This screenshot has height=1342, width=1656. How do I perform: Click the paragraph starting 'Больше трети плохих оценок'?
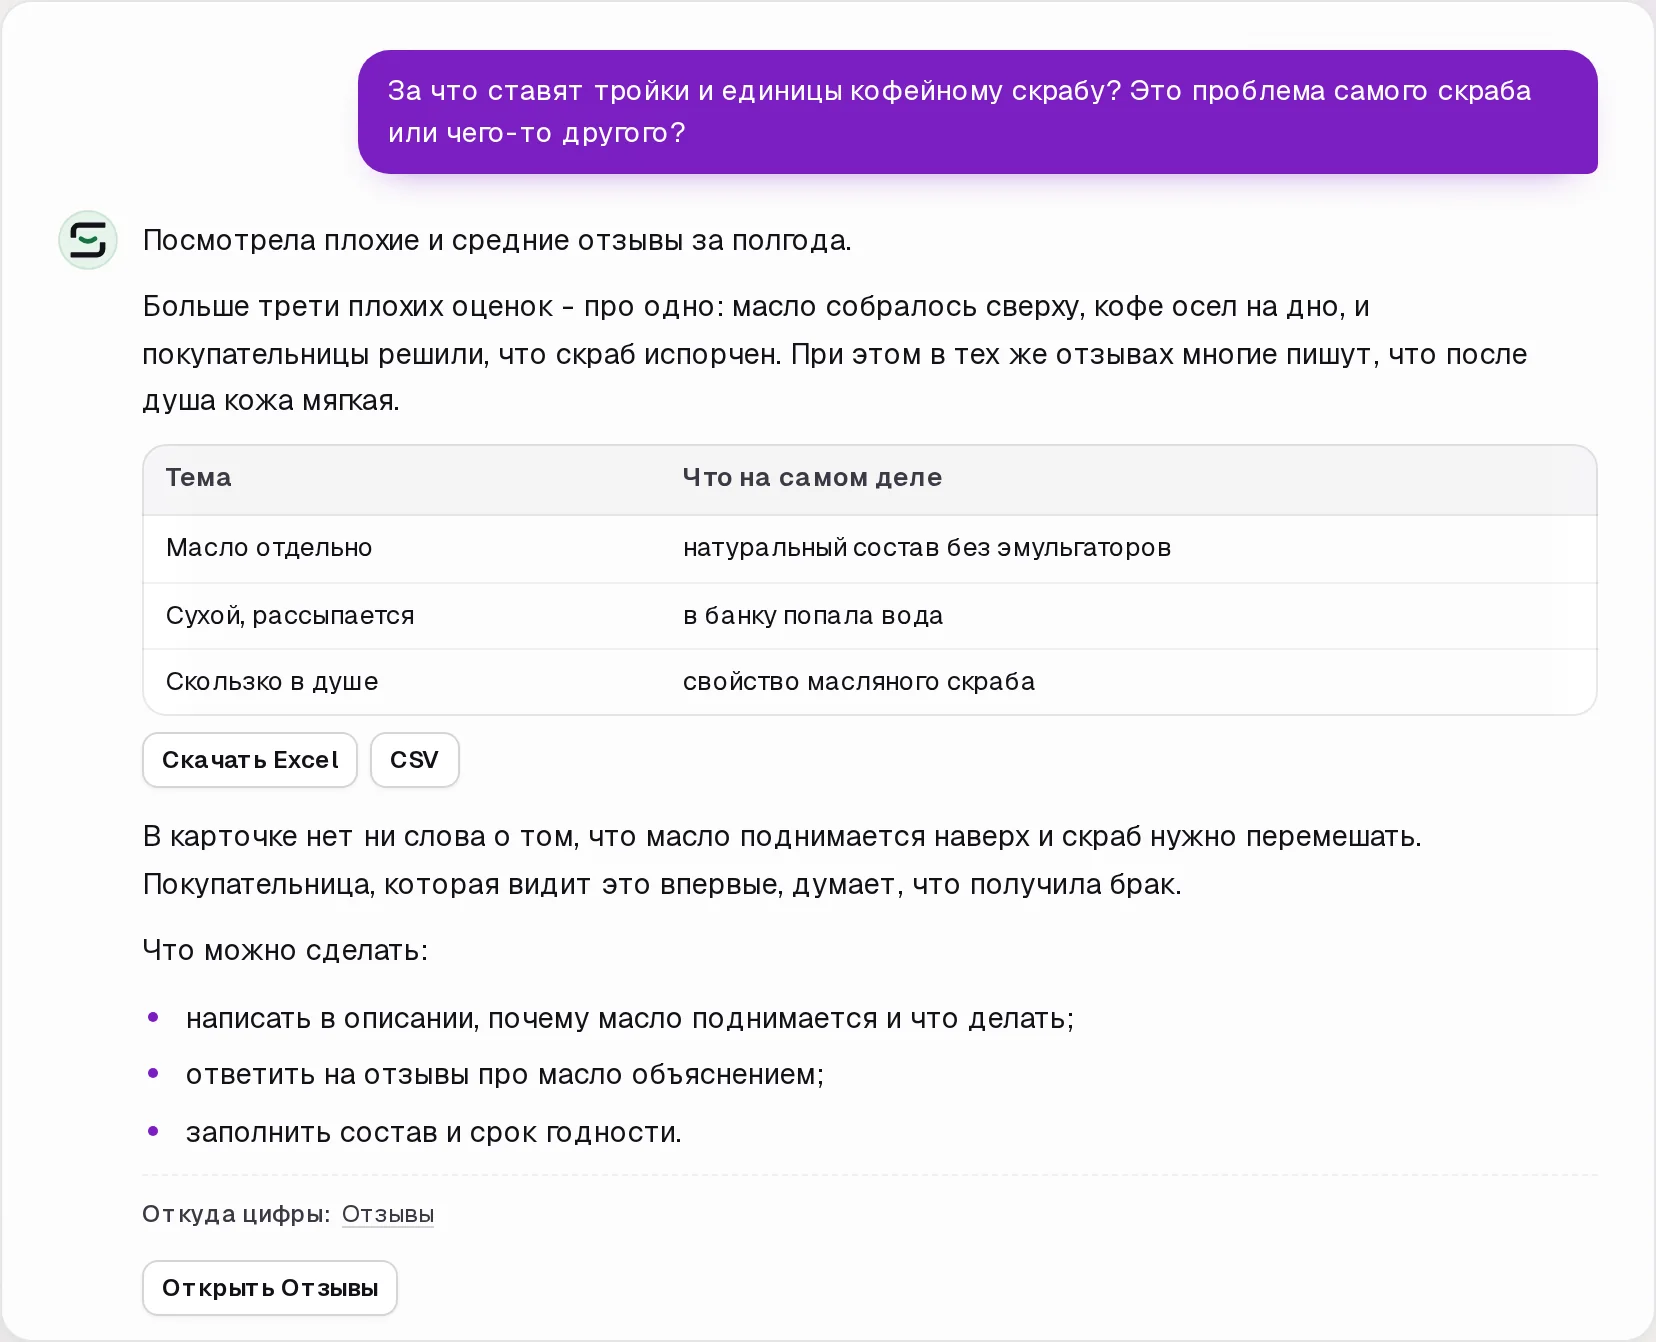[x=835, y=353]
